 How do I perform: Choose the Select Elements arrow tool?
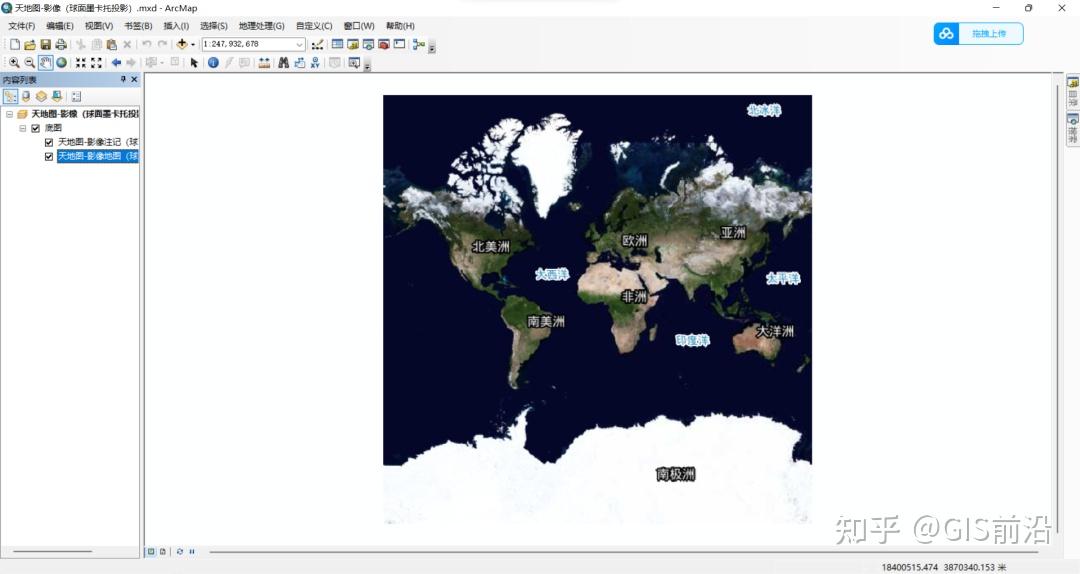194,63
